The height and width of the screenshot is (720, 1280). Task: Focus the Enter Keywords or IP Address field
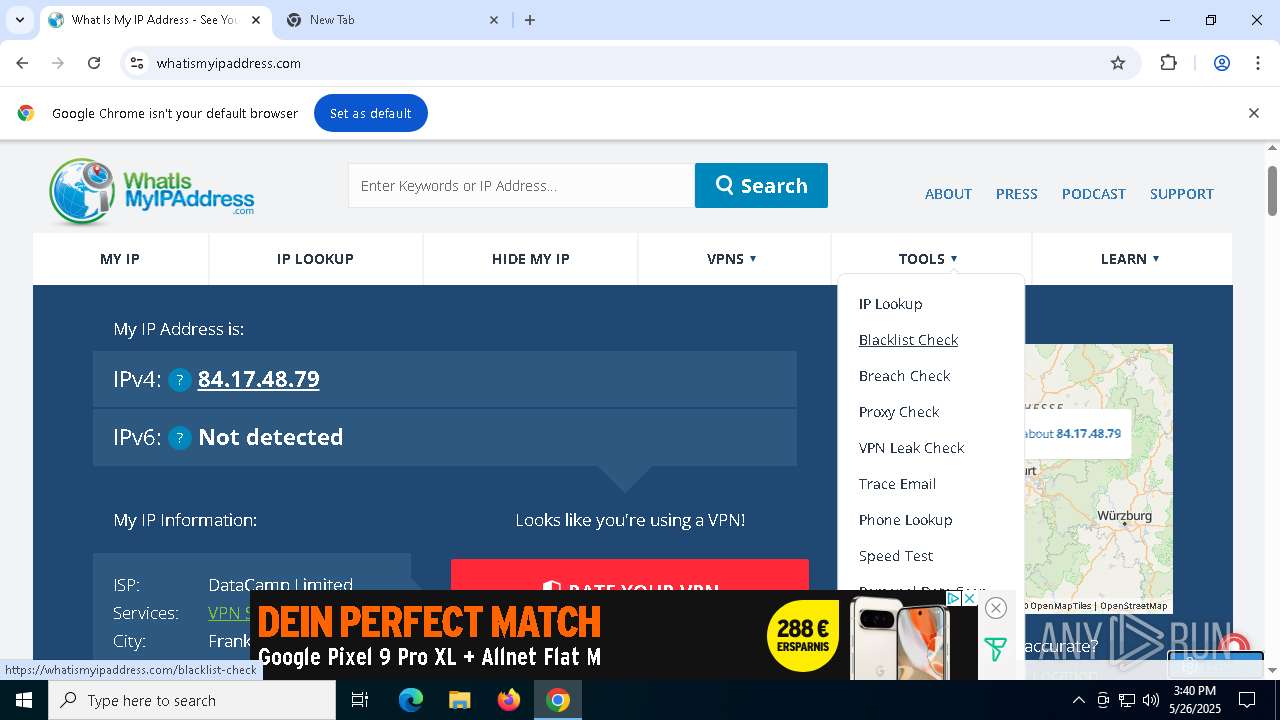click(521, 185)
